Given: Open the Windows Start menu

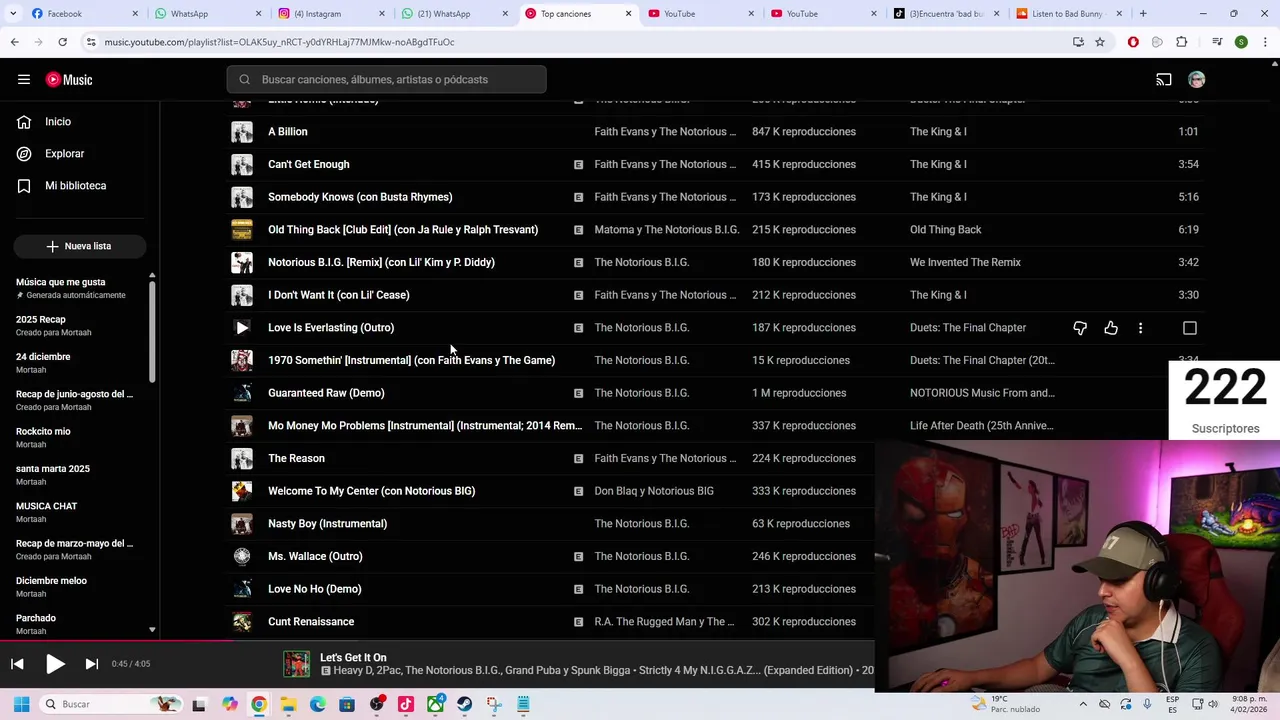Looking at the screenshot, I should pos(21,704).
